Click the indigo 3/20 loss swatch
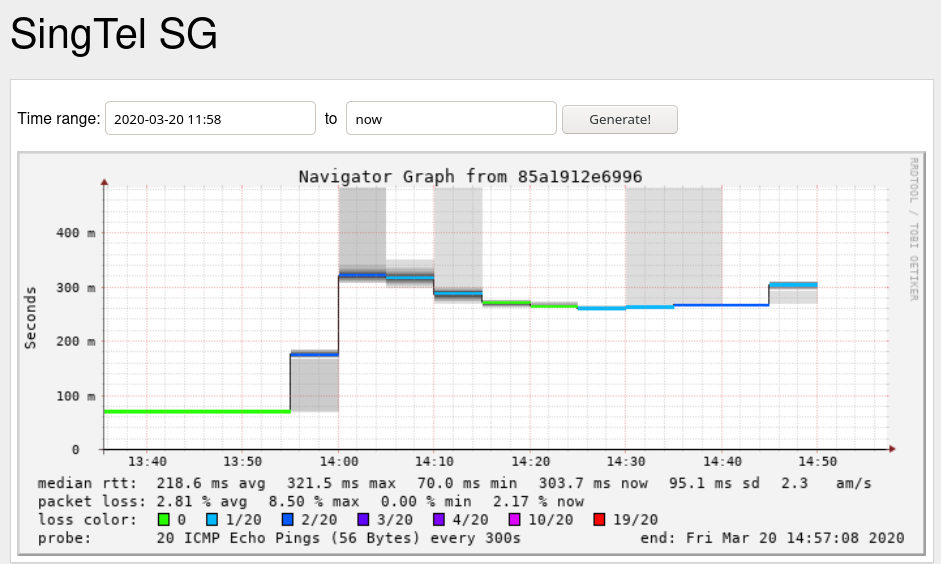 click(363, 520)
